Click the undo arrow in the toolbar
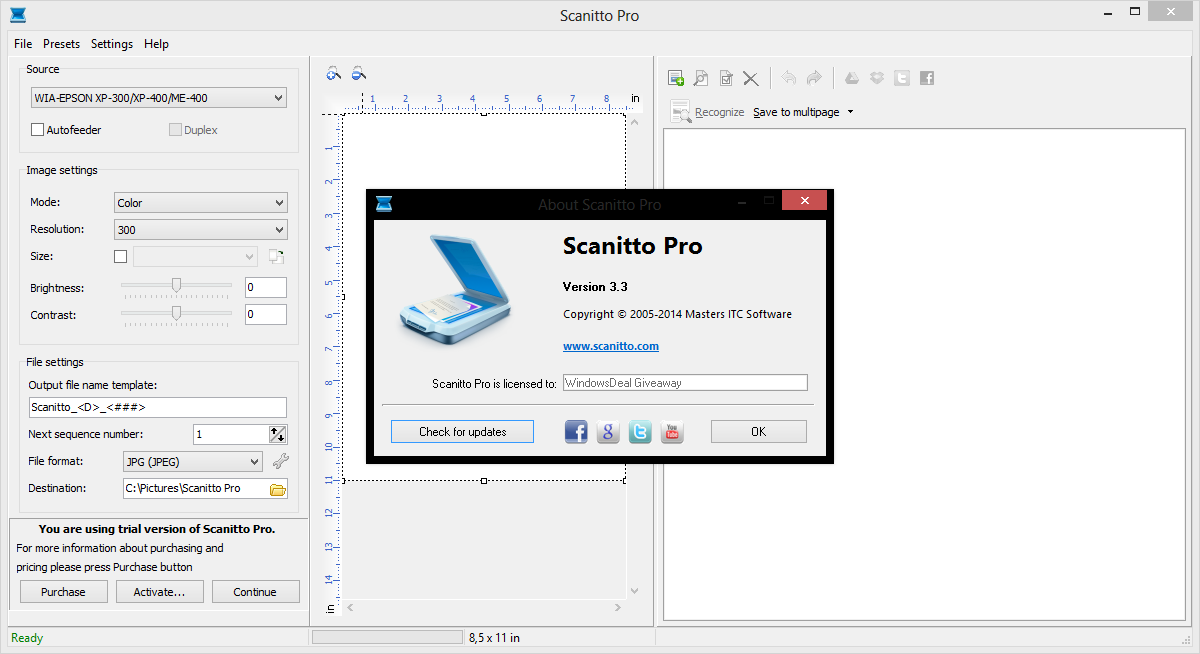1200x654 pixels. (x=788, y=78)
